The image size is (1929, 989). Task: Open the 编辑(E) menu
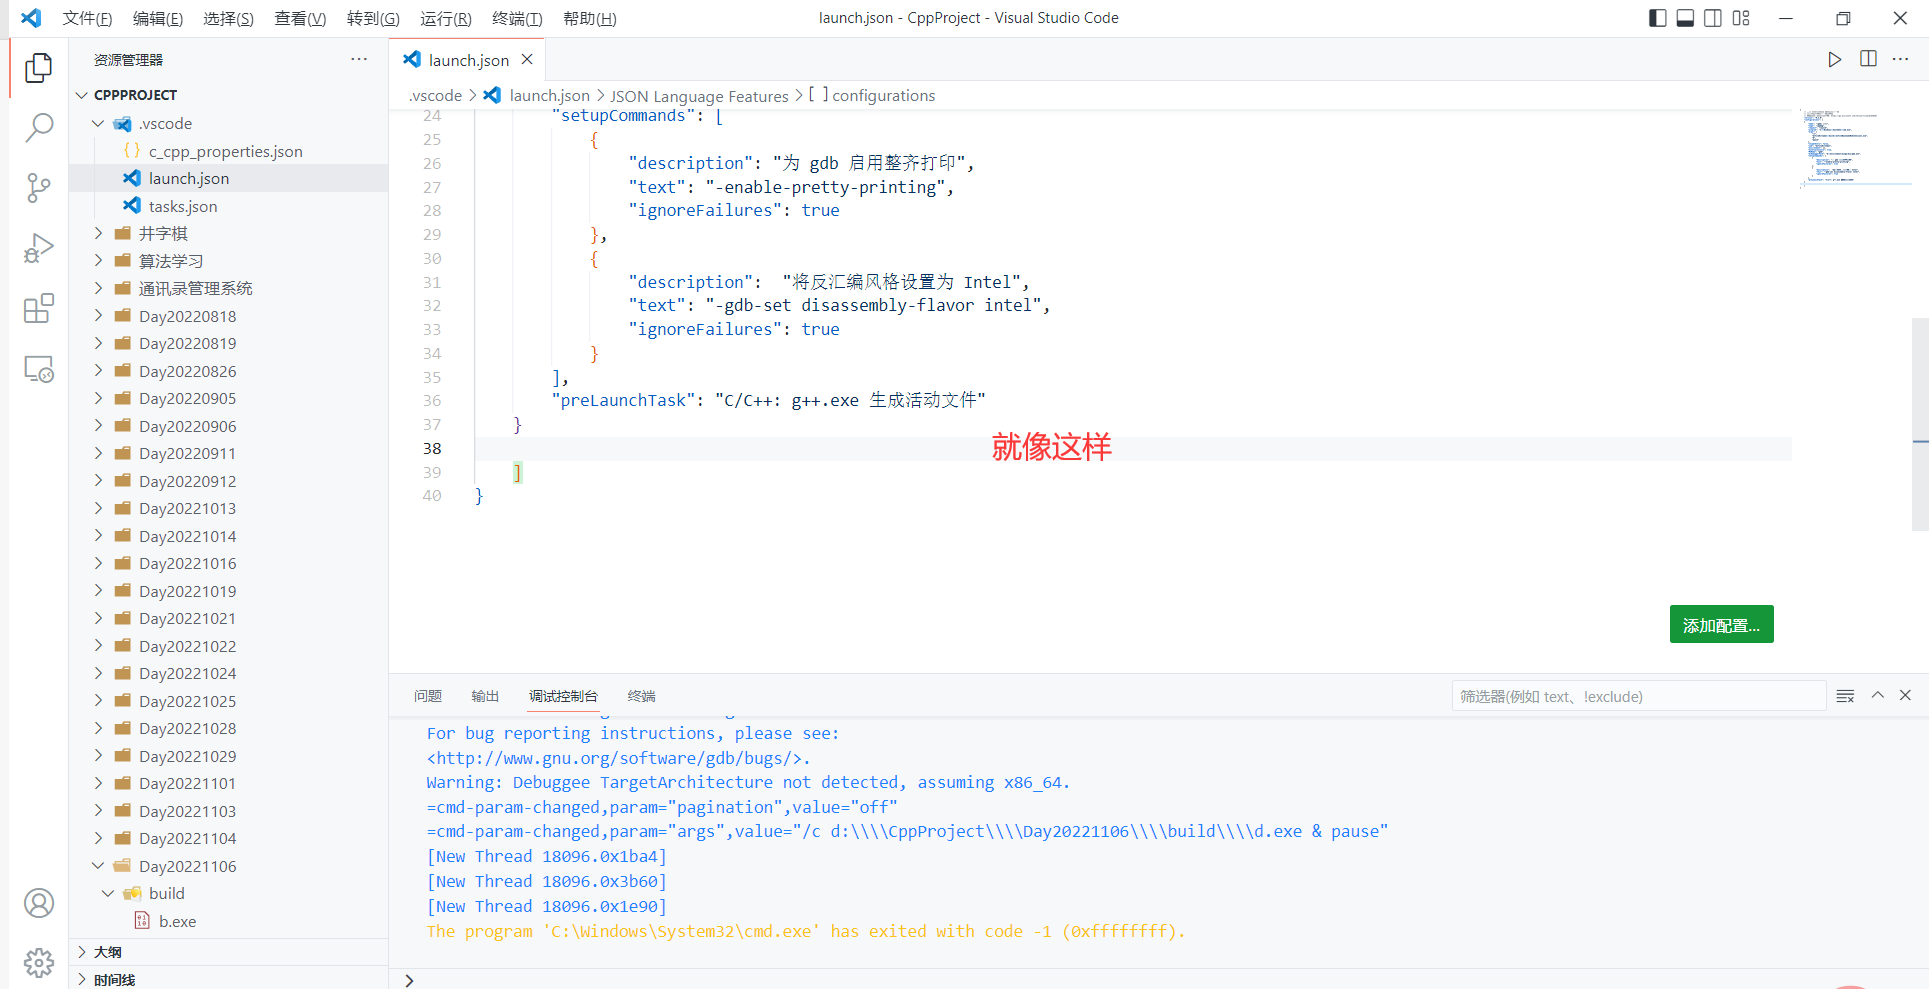[158, 18]
